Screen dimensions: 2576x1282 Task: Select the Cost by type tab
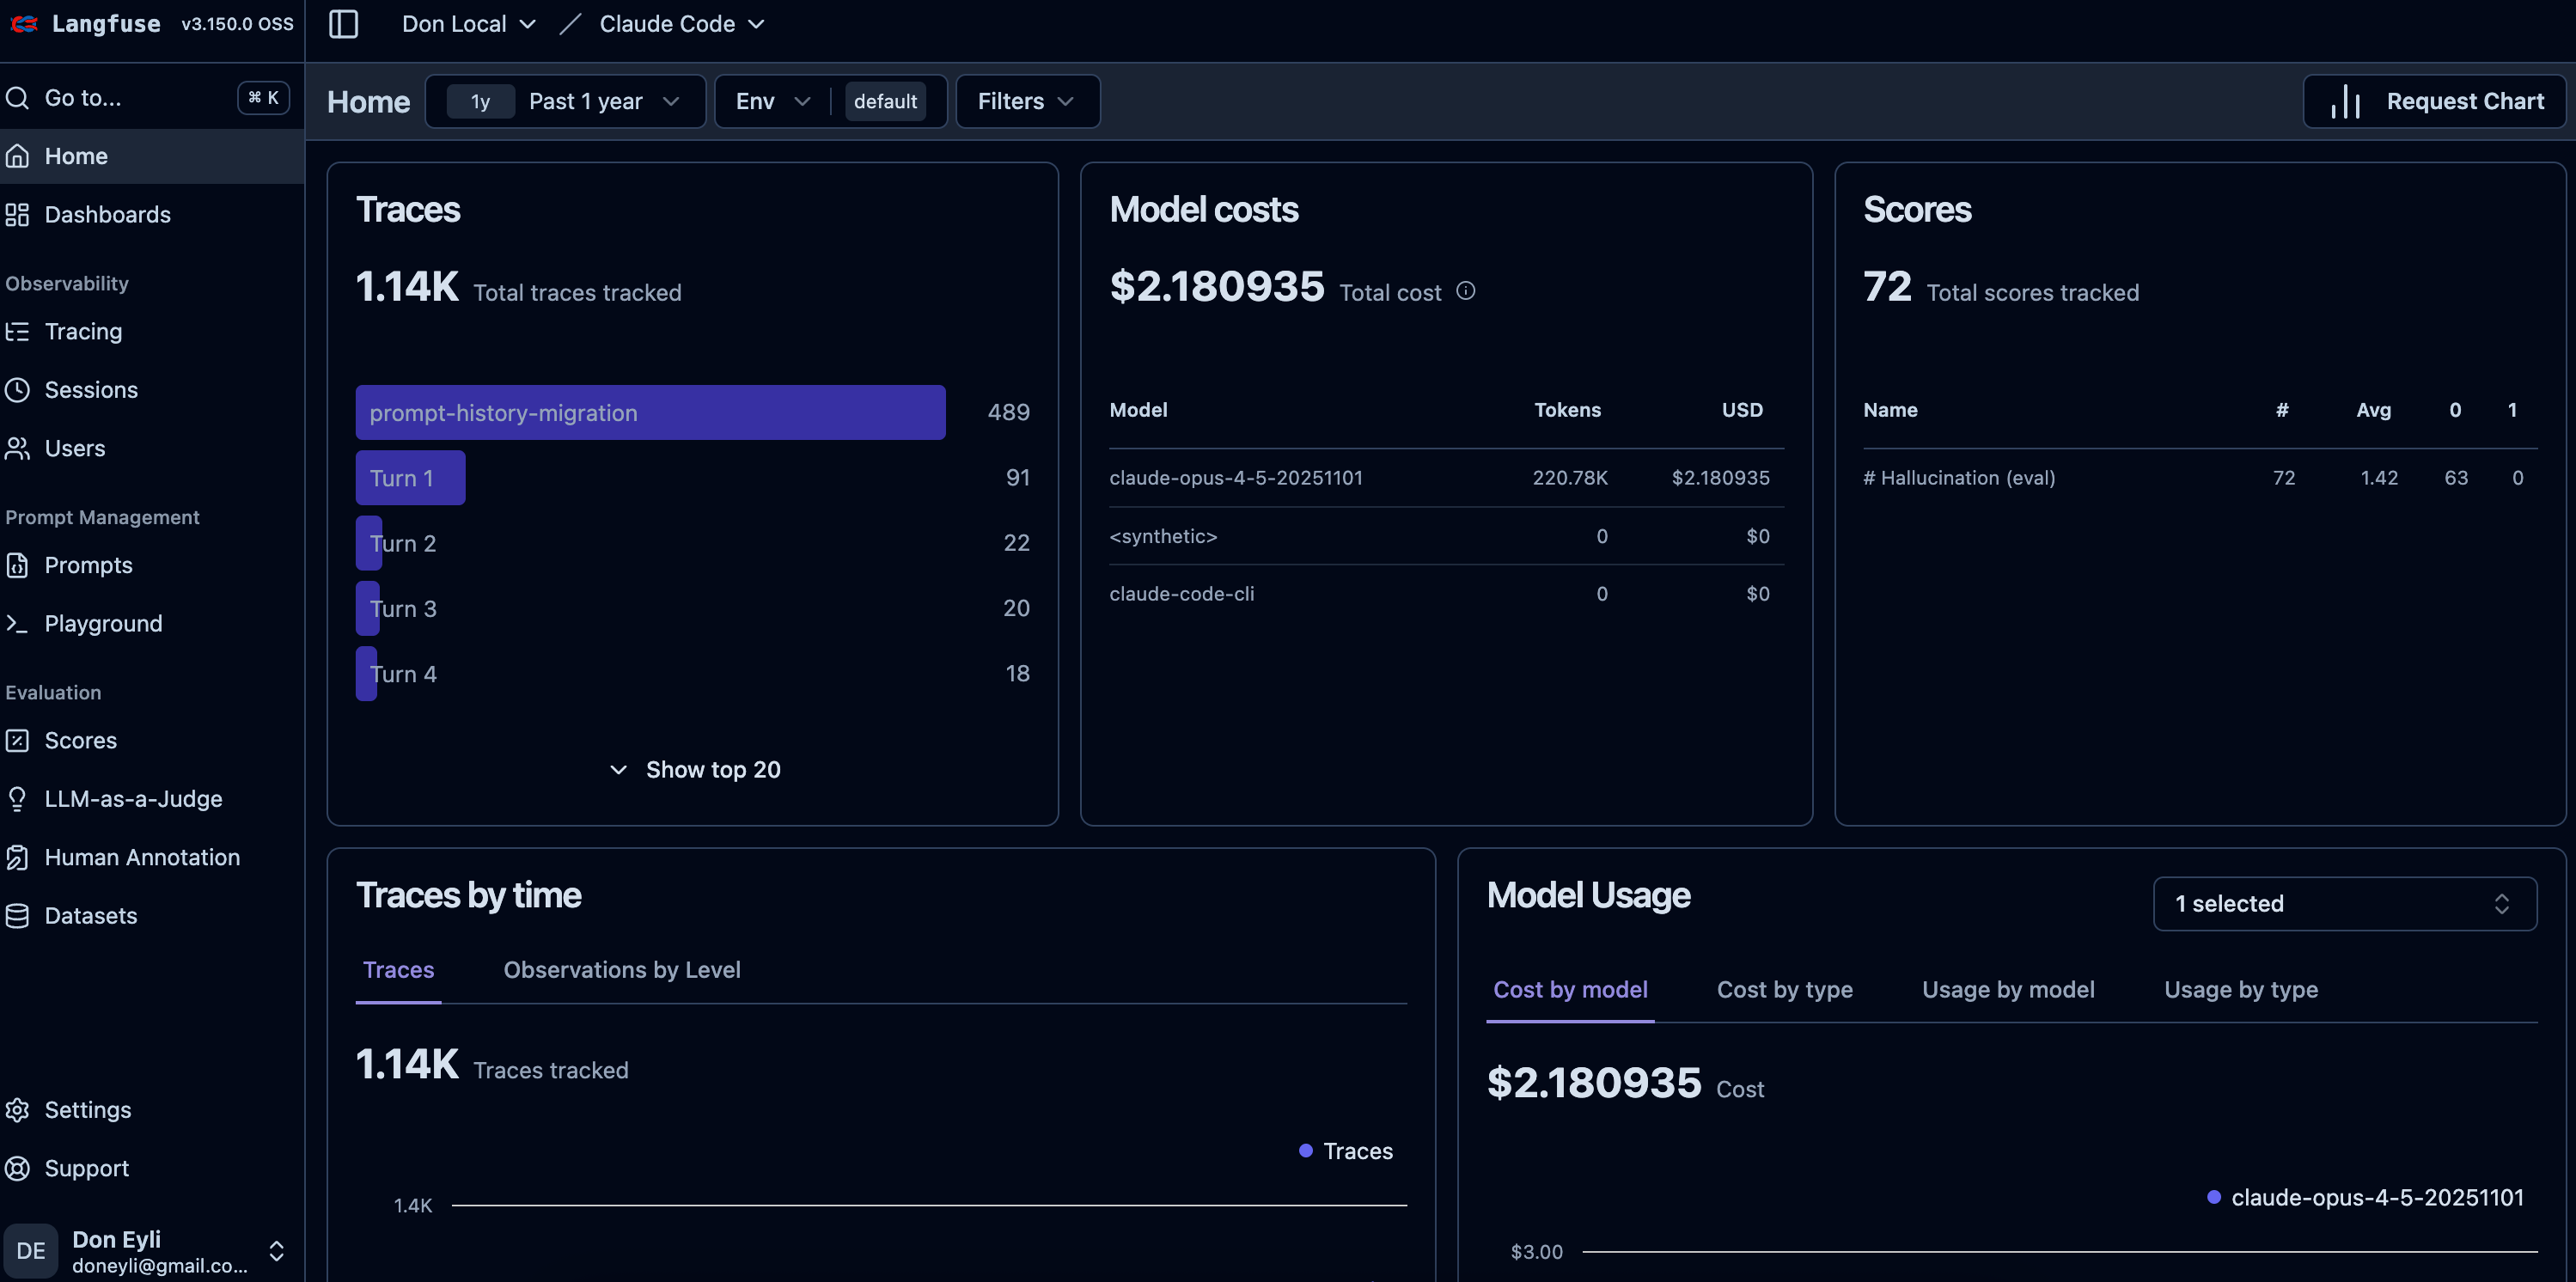1784,989
